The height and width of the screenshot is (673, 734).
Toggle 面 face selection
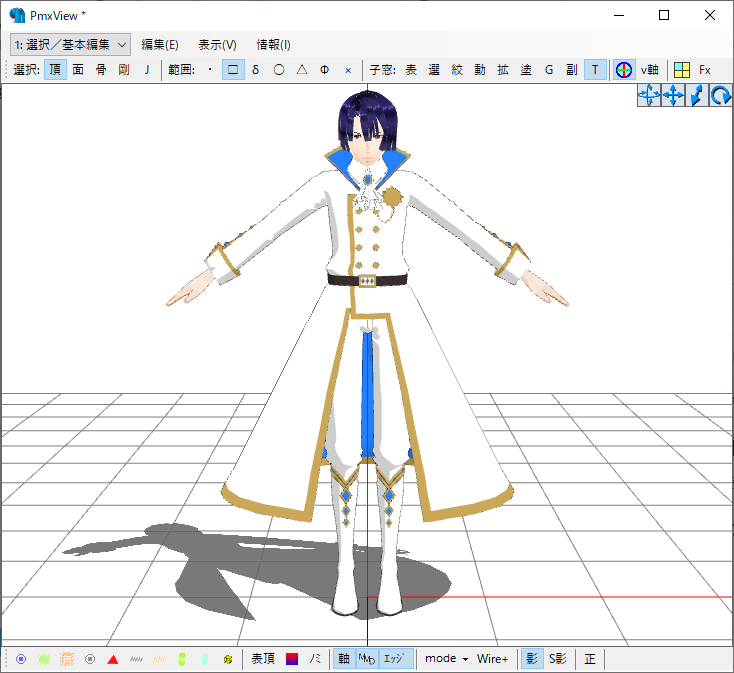tap(78, 70)
